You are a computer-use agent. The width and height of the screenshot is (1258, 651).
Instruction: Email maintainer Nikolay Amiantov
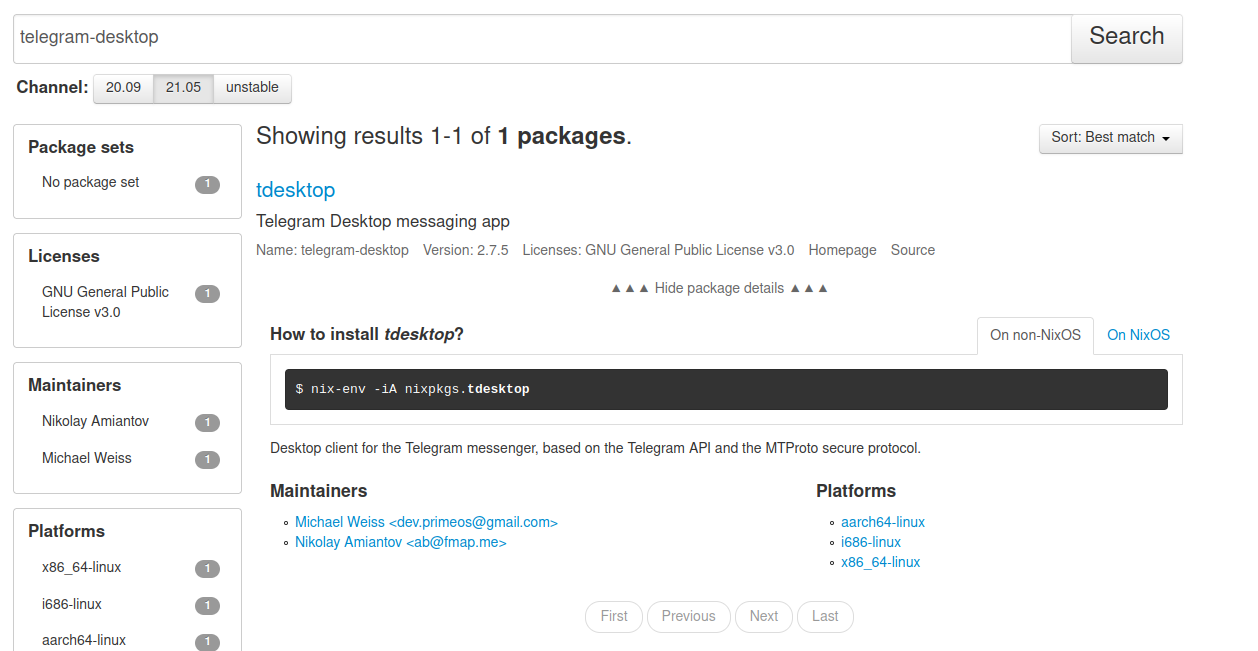(x=400, y=542)
